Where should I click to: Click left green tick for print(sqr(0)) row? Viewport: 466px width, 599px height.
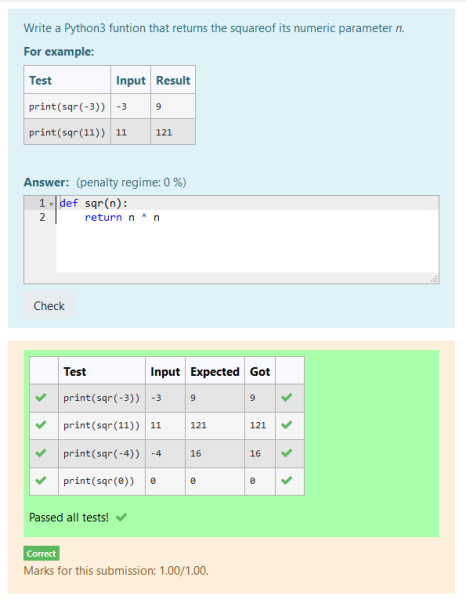pyautogui.click(x=41, y=480)
